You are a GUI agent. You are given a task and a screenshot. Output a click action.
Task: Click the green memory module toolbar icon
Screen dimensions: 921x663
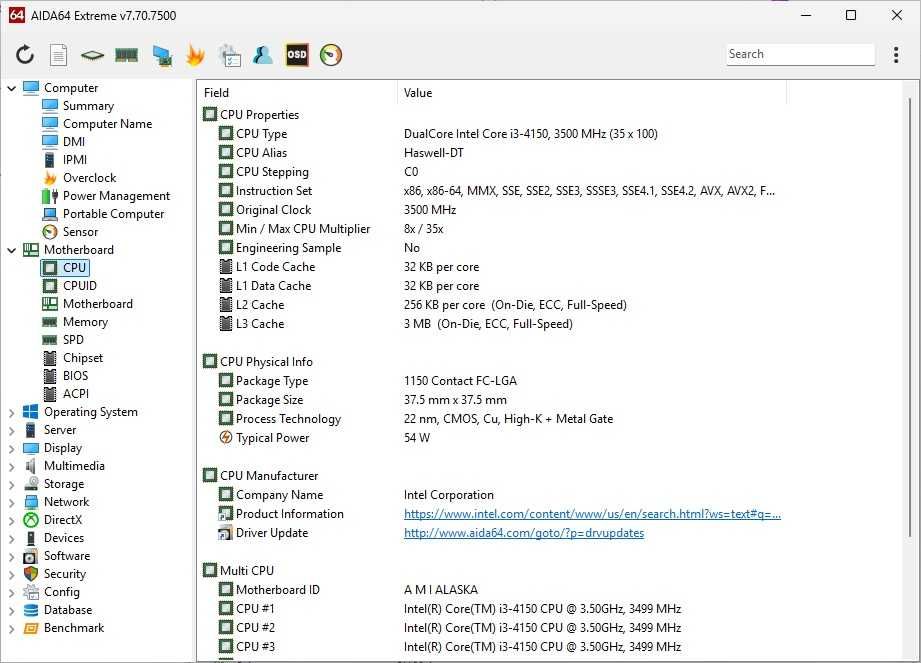[x=126, y=55]
